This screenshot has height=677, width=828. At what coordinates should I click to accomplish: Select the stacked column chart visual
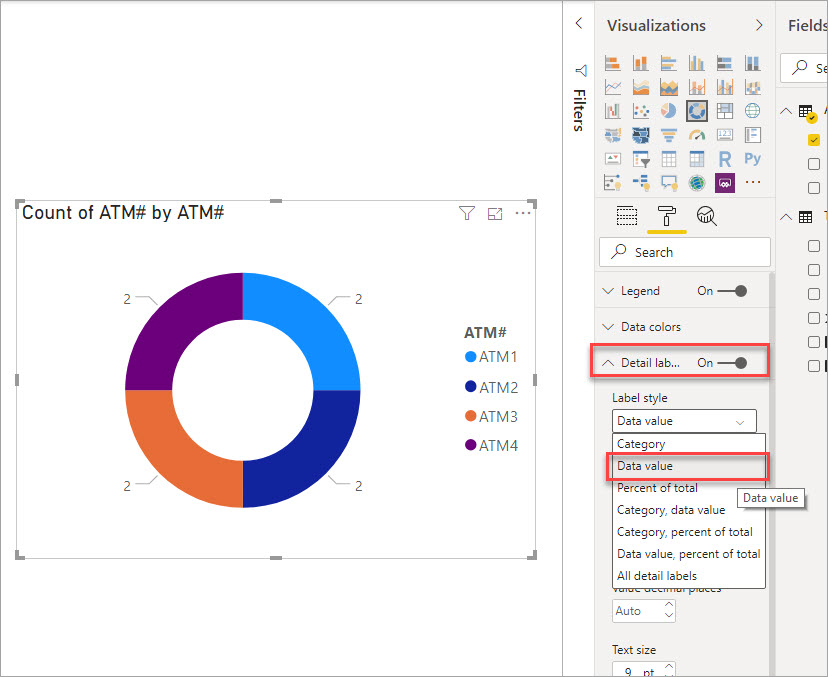coord(641,63)
